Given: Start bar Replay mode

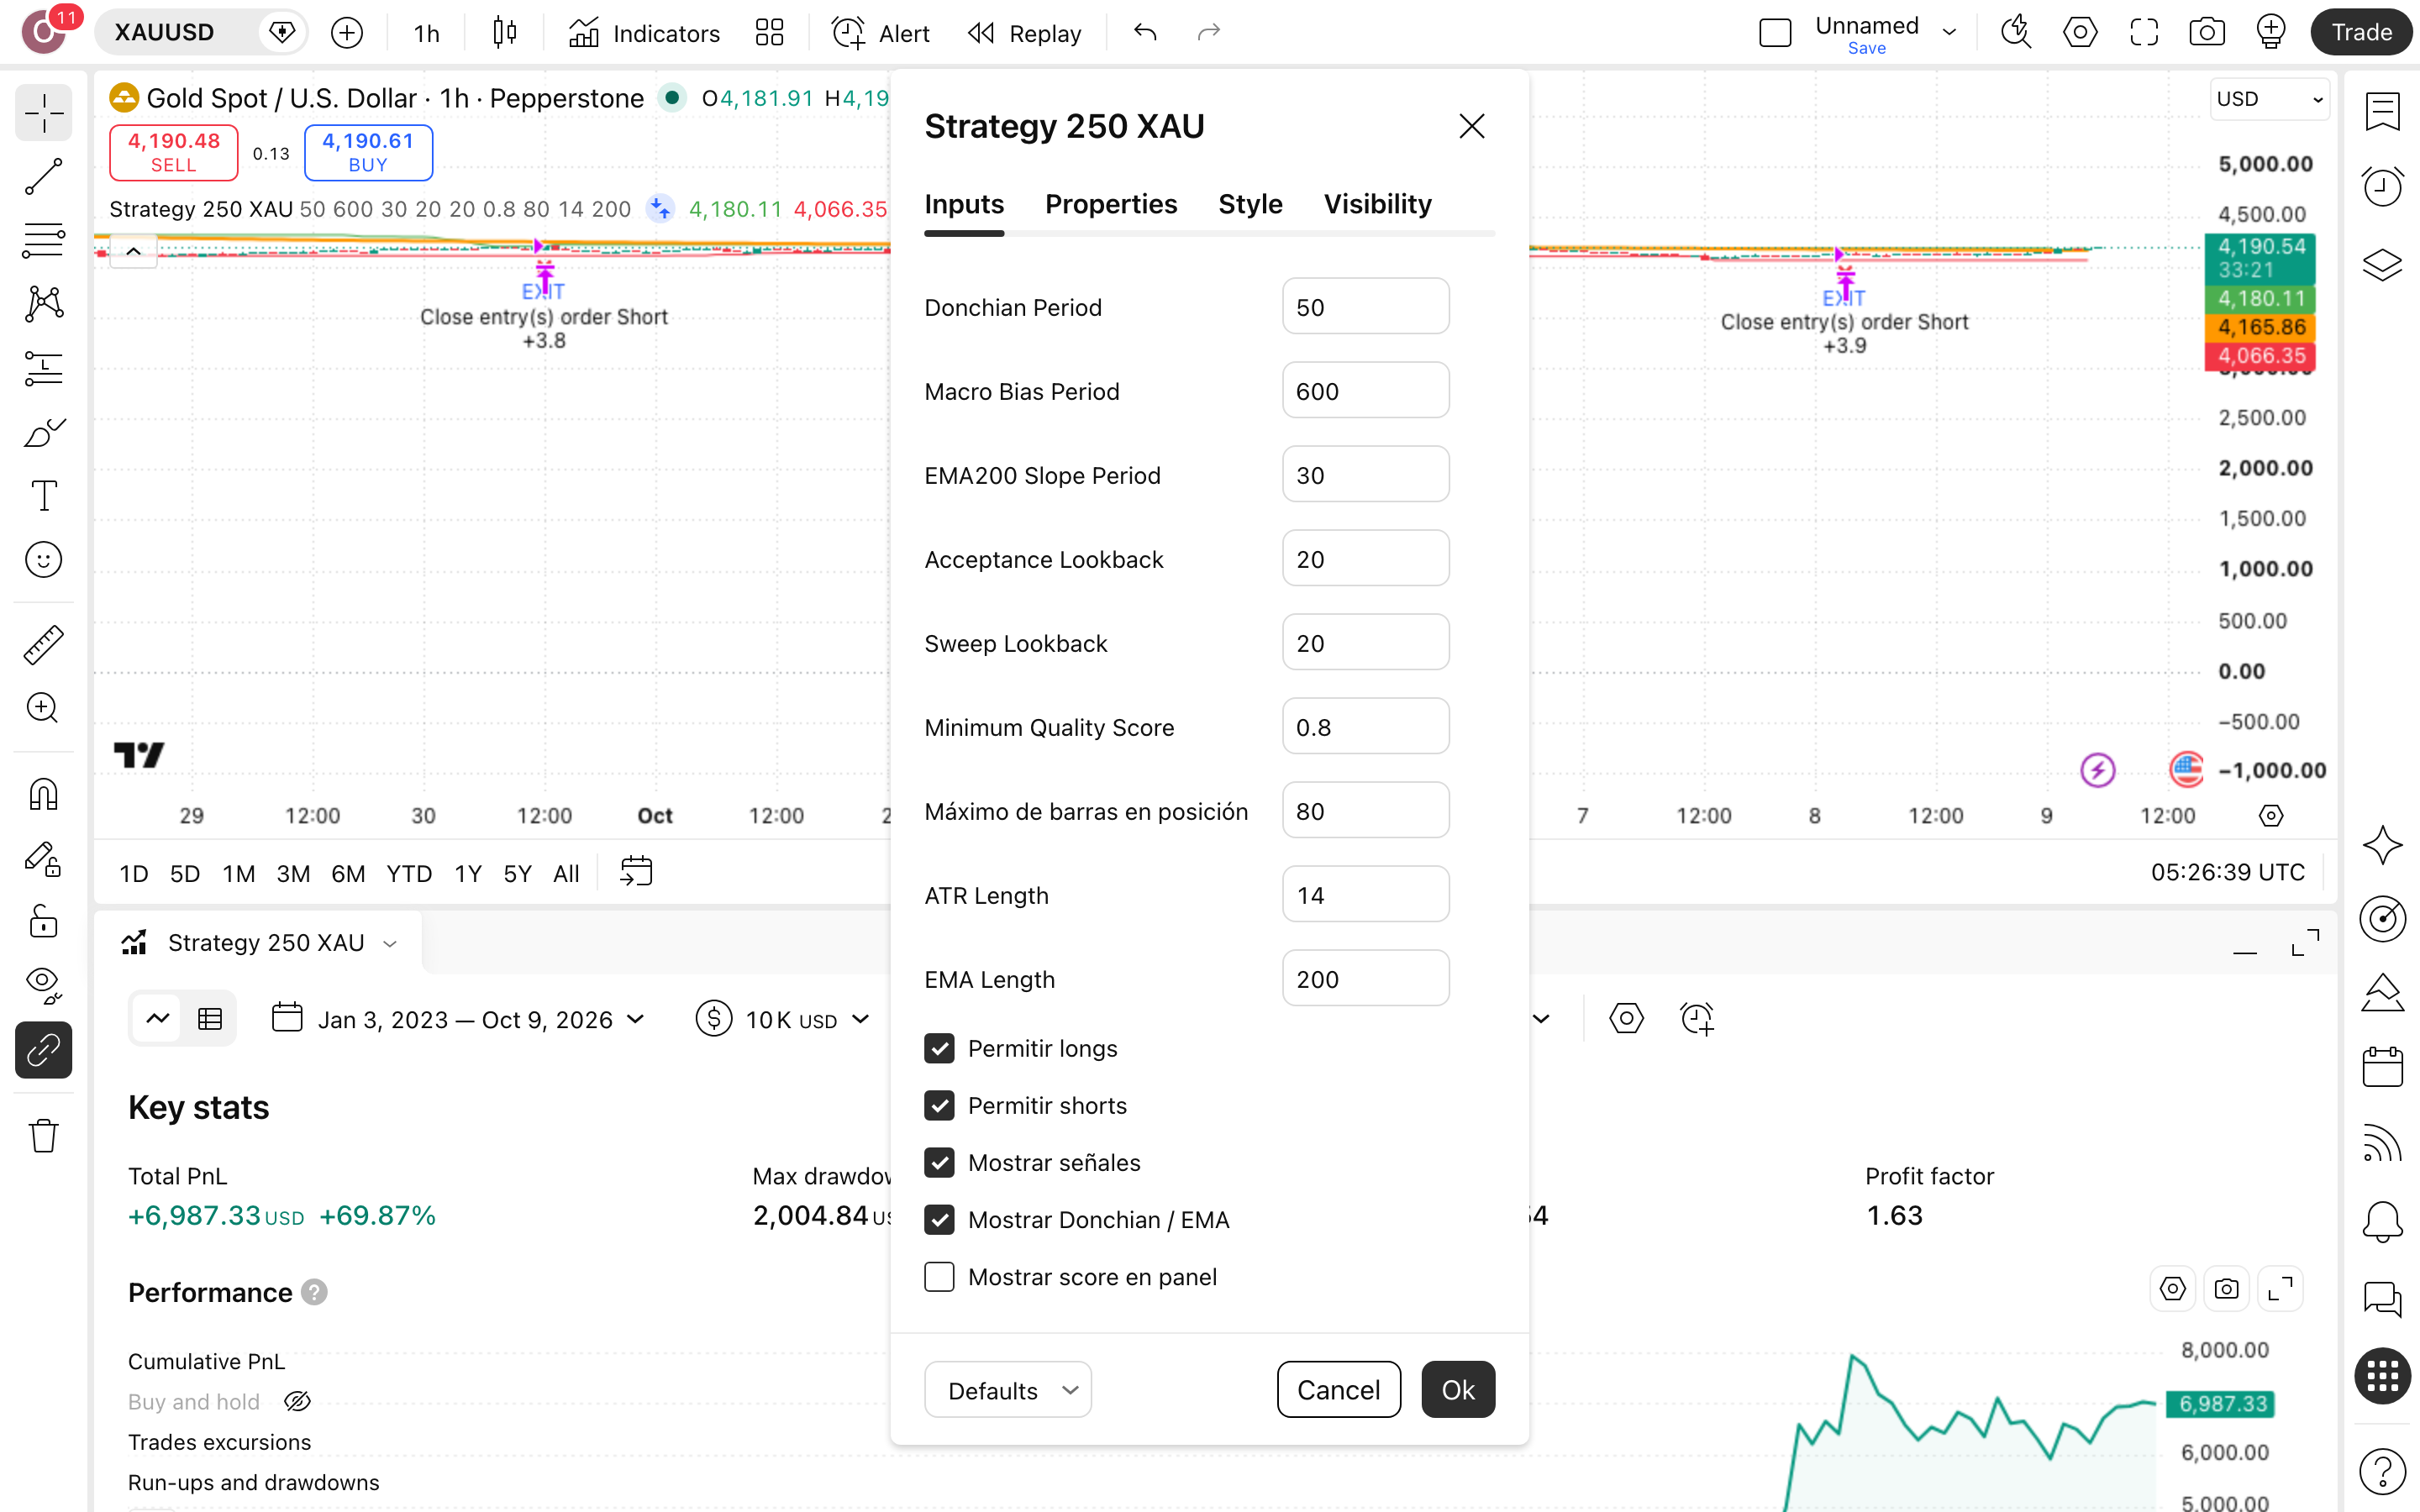Looking at the screenshot, I should (x=1025, y=33).
